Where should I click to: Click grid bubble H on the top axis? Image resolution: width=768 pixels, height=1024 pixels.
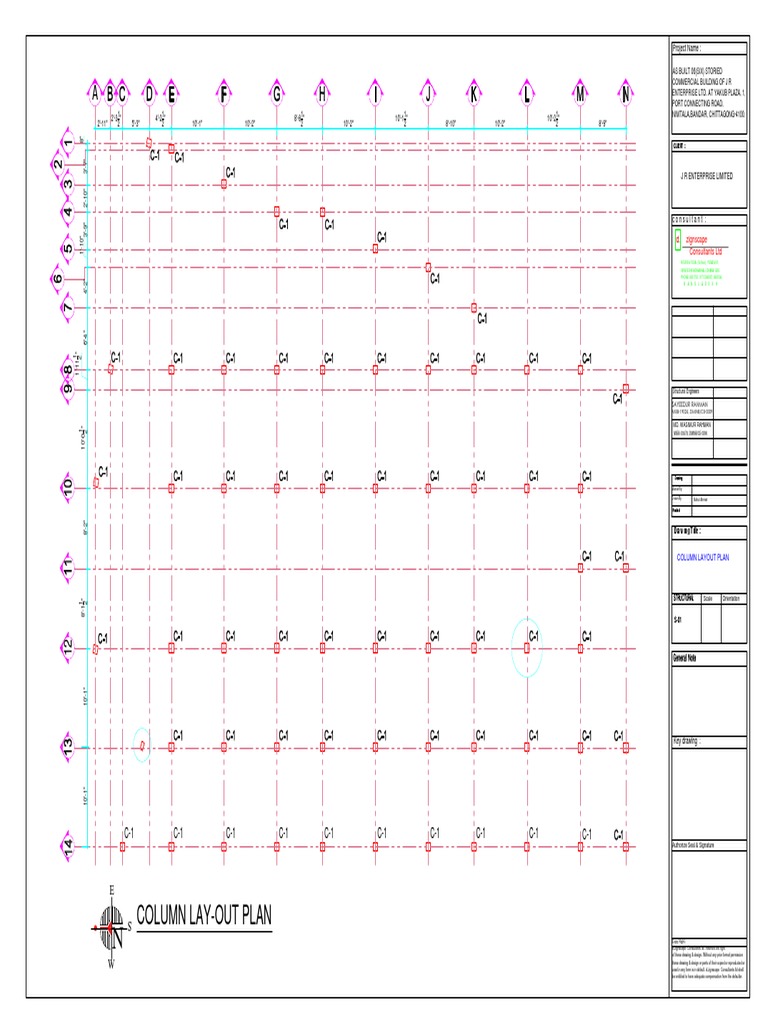coord(323,95)
